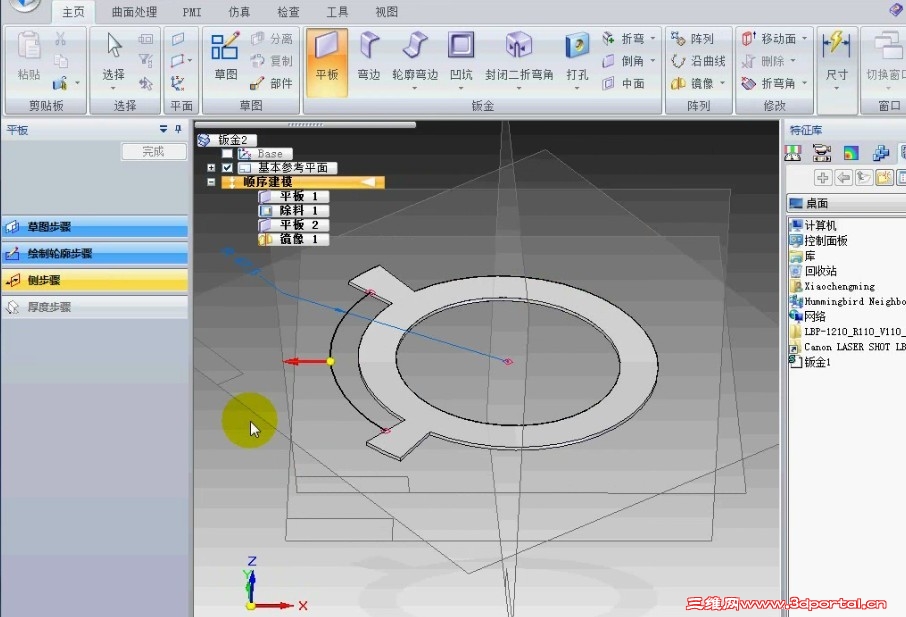Viewport: 906px width, 617px height.
Task: Switch to the 主页 ribbon tab
Action: point(73,12)
